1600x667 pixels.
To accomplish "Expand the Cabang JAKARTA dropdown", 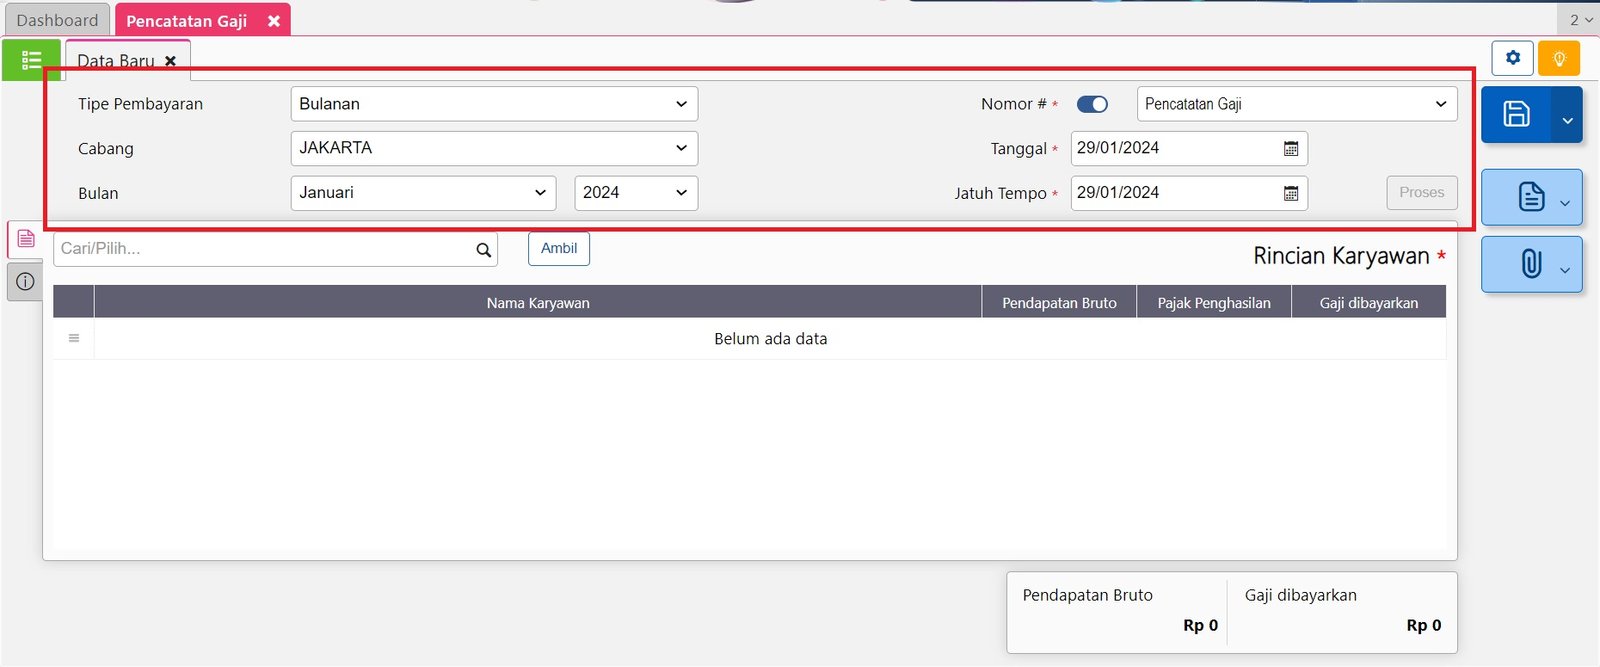I will (494, 148).
